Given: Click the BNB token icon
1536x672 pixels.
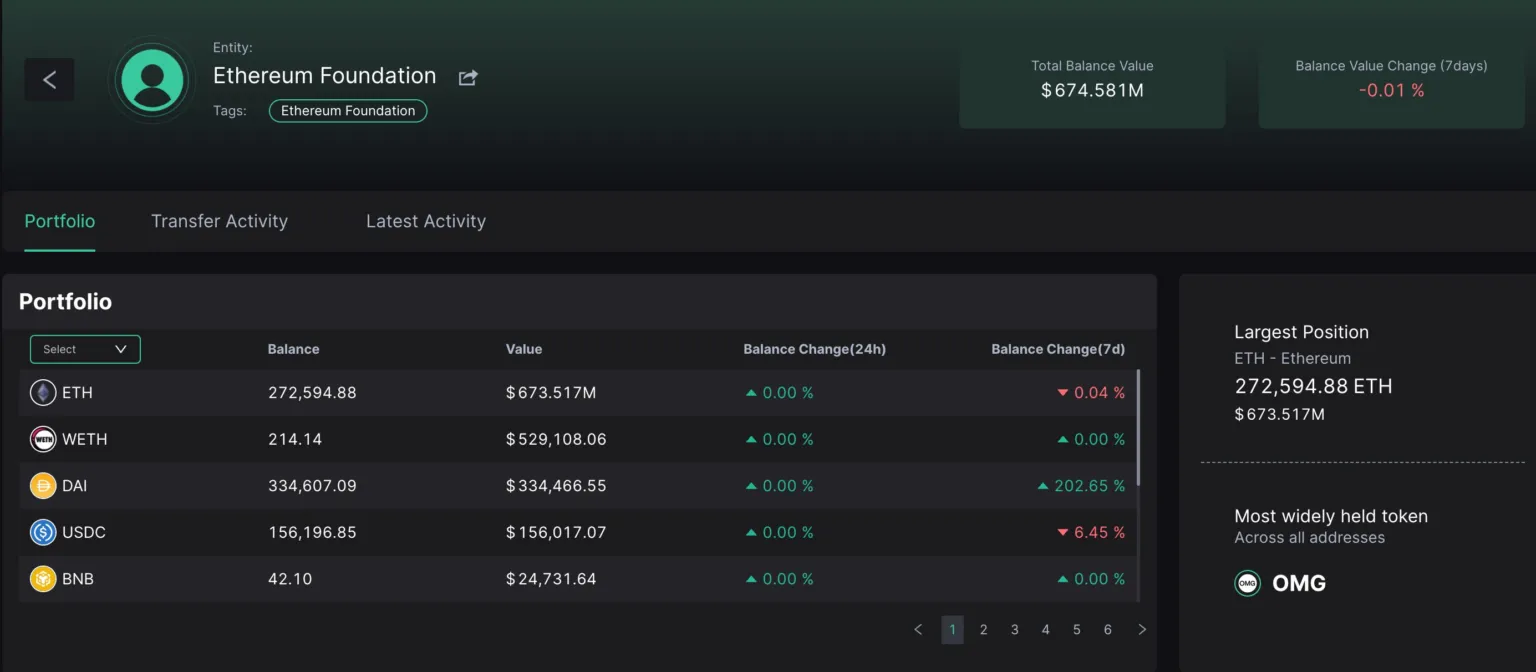Looking at the screenshot, I should pos(43,579).
